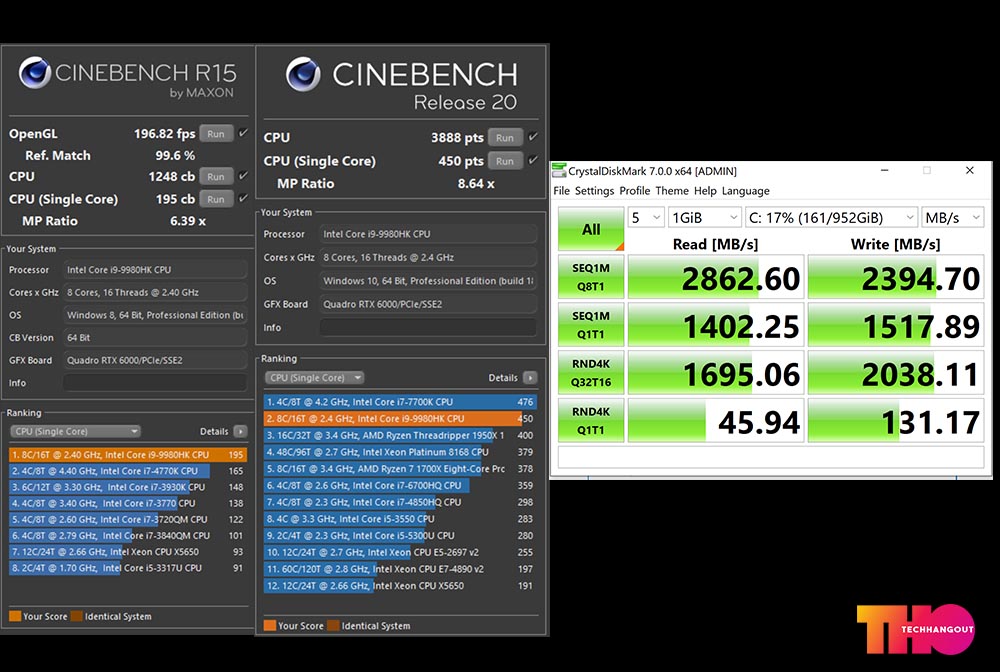Screen dimensions: 1000x672
Task: Run CPU (Single Core) test in Cinebench R20
Action: pos(505,161)
